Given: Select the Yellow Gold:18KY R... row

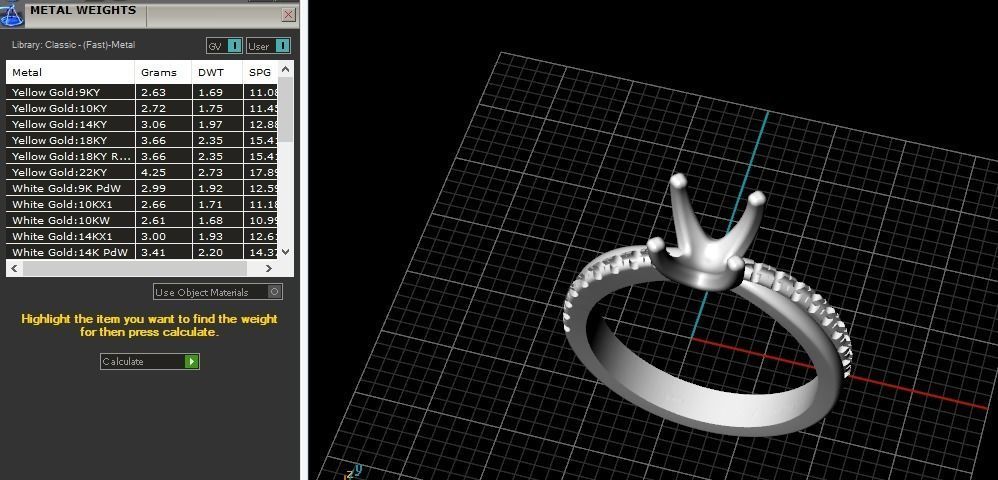Looking at the screenshot, I should pos(141,156).
